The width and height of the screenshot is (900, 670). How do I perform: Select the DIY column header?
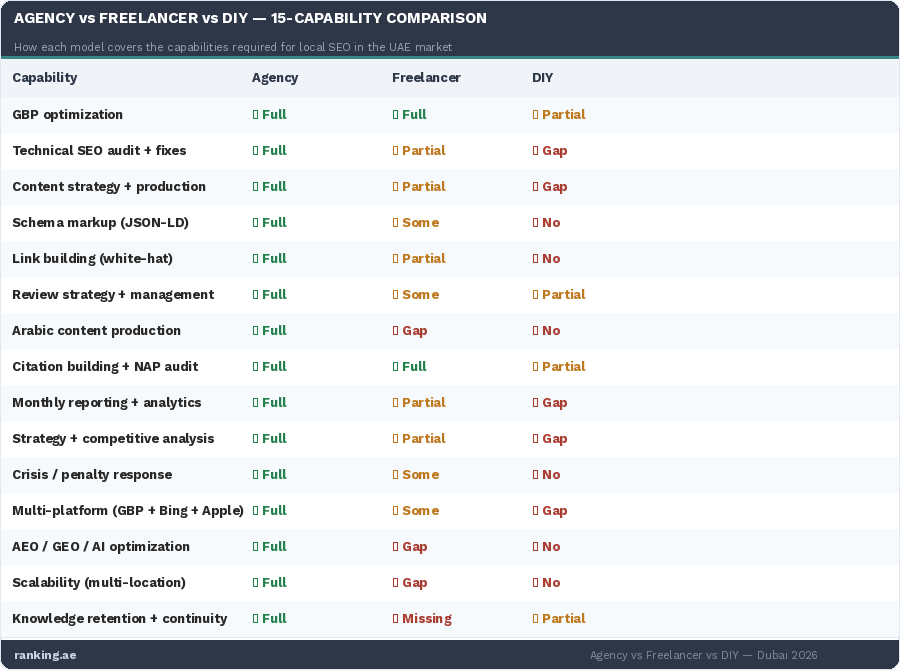(542, 78)
